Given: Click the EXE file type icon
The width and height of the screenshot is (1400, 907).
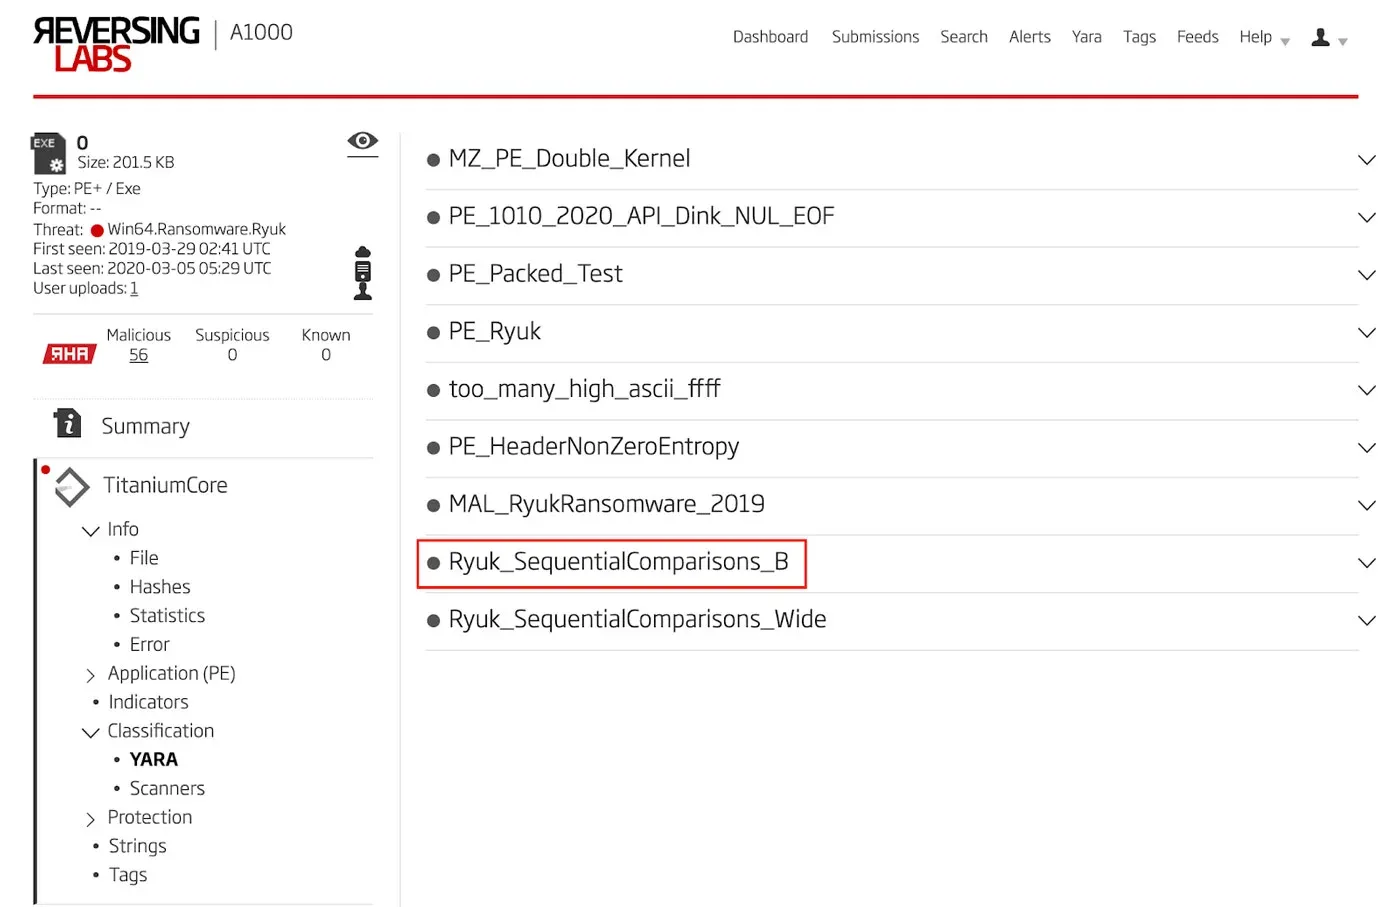Looking at the screenshot, I should point(48,153).
